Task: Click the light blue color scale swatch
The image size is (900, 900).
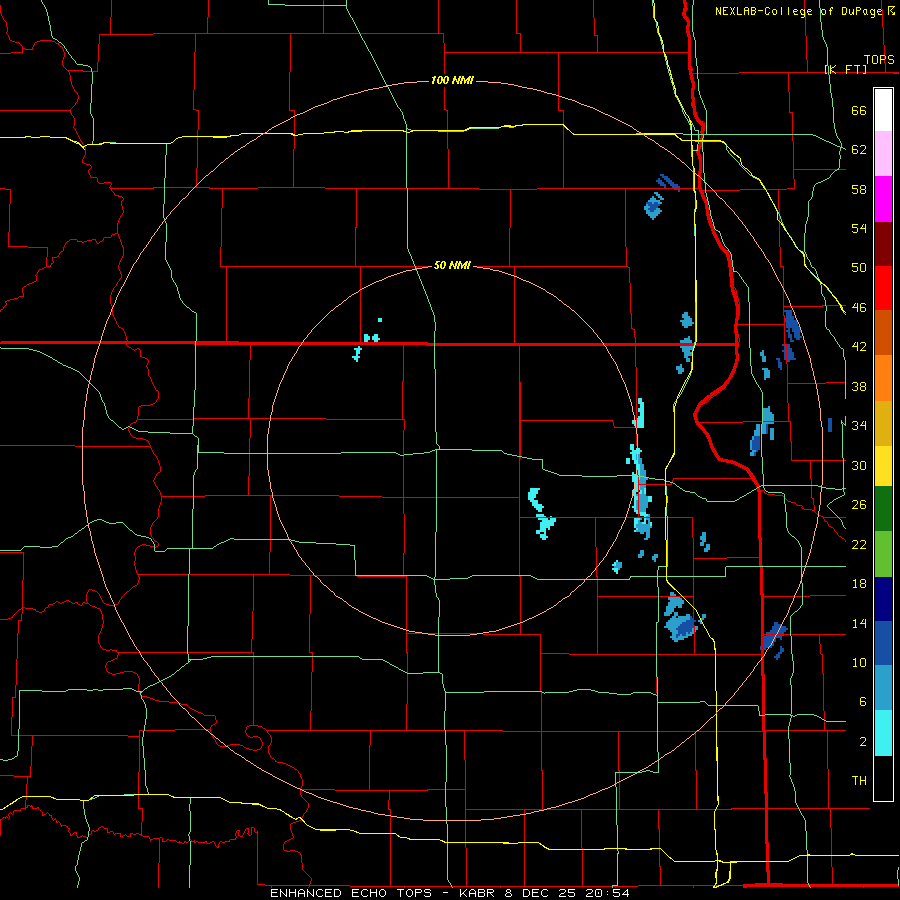Action: click(x=883, y=688)
